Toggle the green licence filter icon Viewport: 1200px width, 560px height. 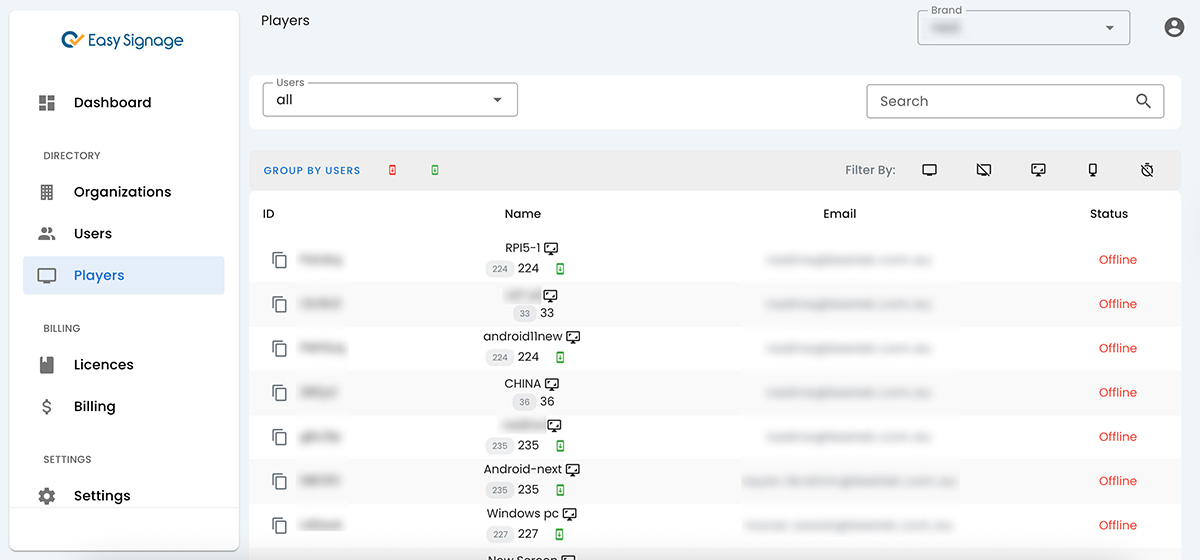[434, 170]
